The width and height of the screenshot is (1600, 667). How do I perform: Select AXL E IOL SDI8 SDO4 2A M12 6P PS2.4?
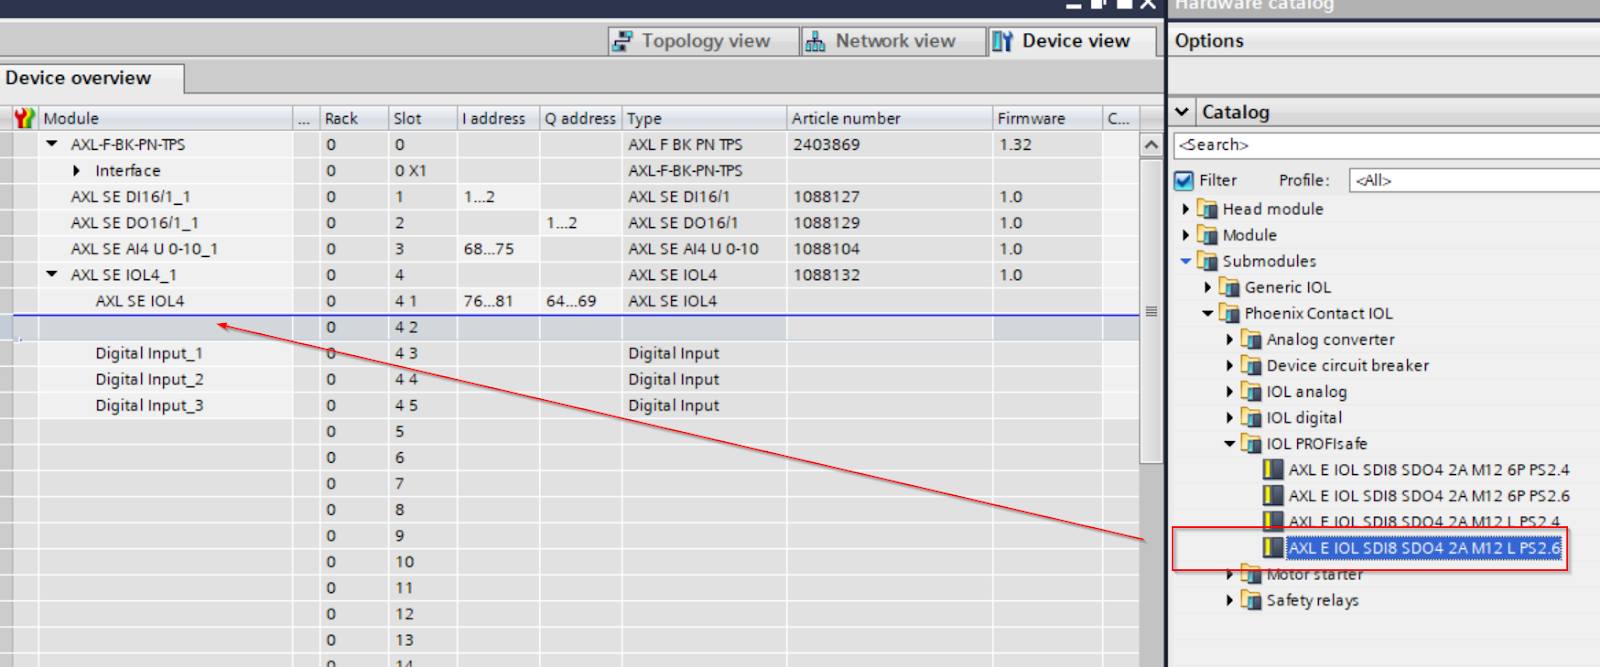[1429, 470]
